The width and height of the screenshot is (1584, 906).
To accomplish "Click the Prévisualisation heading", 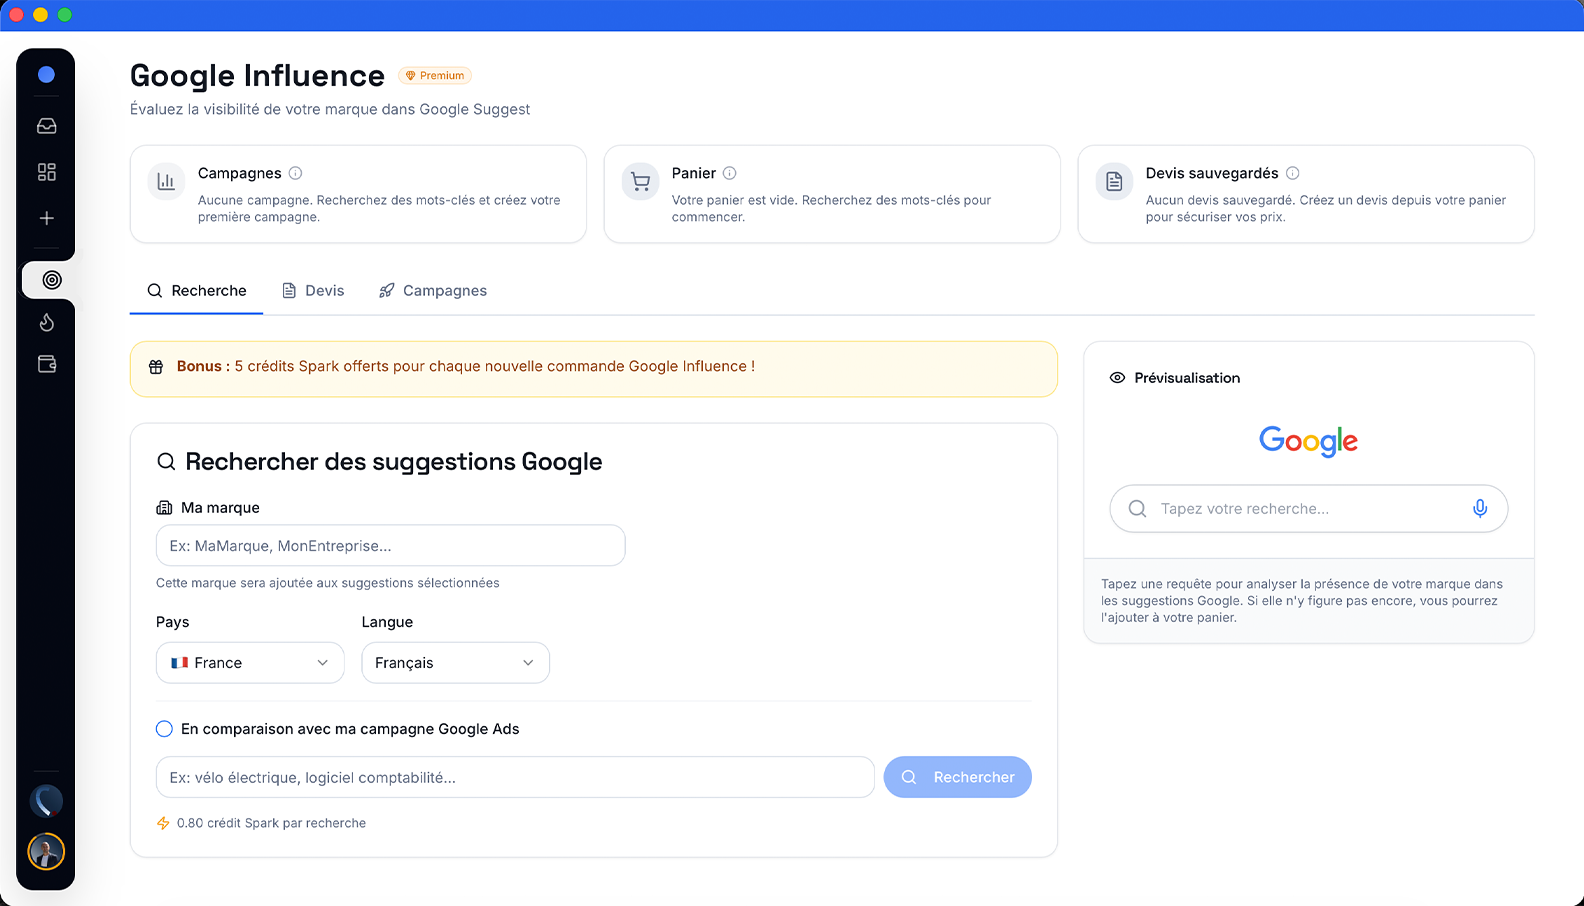I will pyautogui.click(x=1187, y=378).
